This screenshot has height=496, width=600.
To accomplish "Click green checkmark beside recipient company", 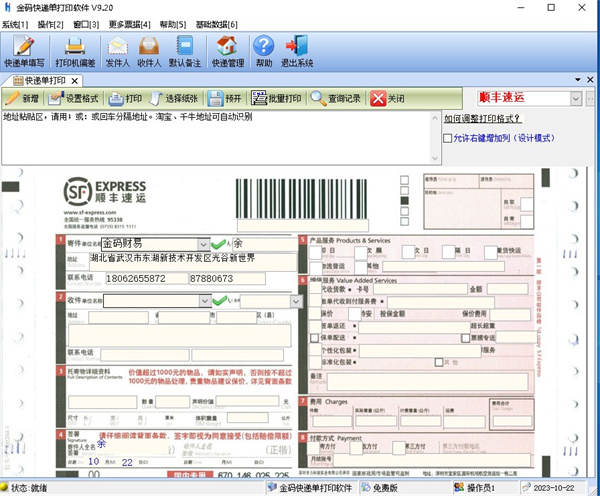I will pos(220,301).
